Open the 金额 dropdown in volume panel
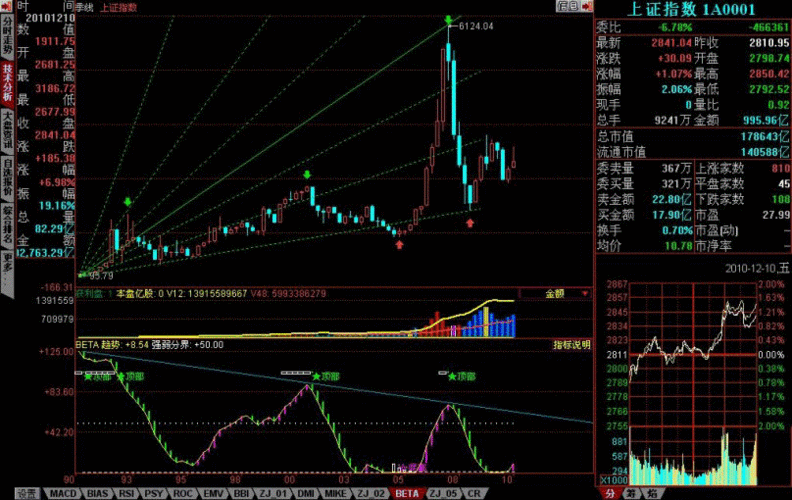 click(x=555, y=293)
